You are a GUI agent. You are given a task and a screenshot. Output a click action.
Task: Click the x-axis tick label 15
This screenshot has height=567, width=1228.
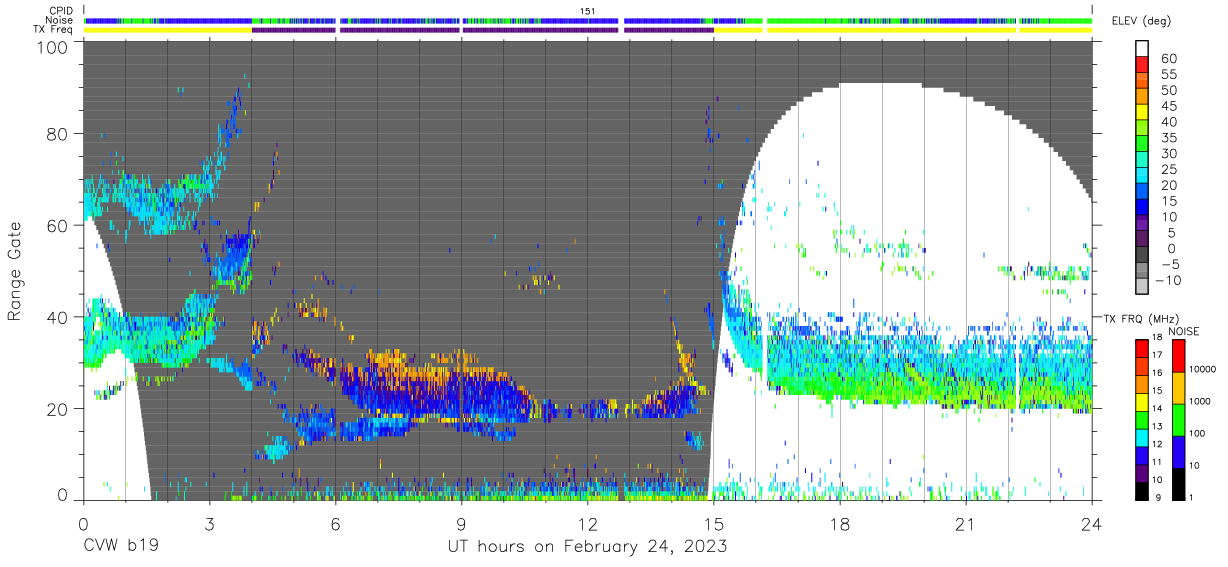pyautogui.click(x=714, y=523)
